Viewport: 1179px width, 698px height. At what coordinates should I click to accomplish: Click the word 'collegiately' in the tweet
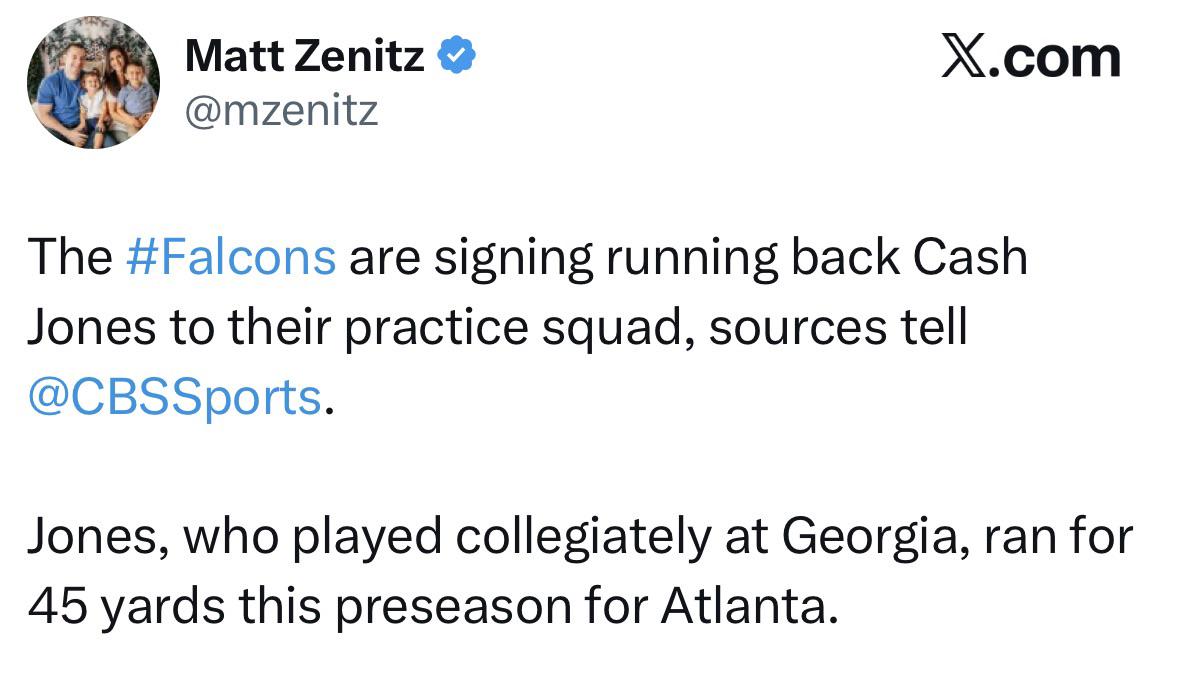(x=583, y=538)
